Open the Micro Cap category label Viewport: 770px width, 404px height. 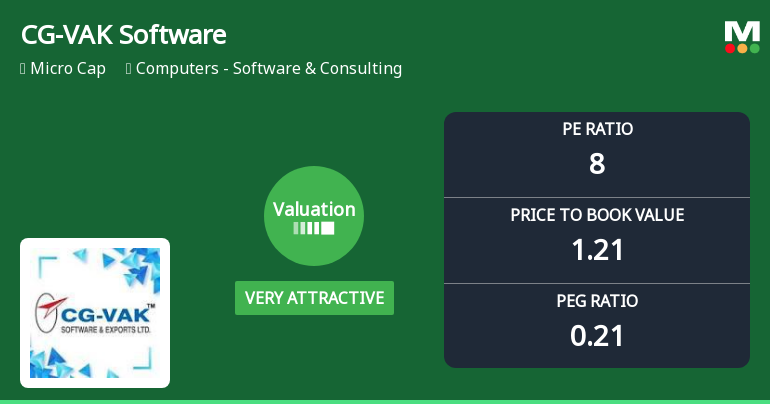coord(69,69)
